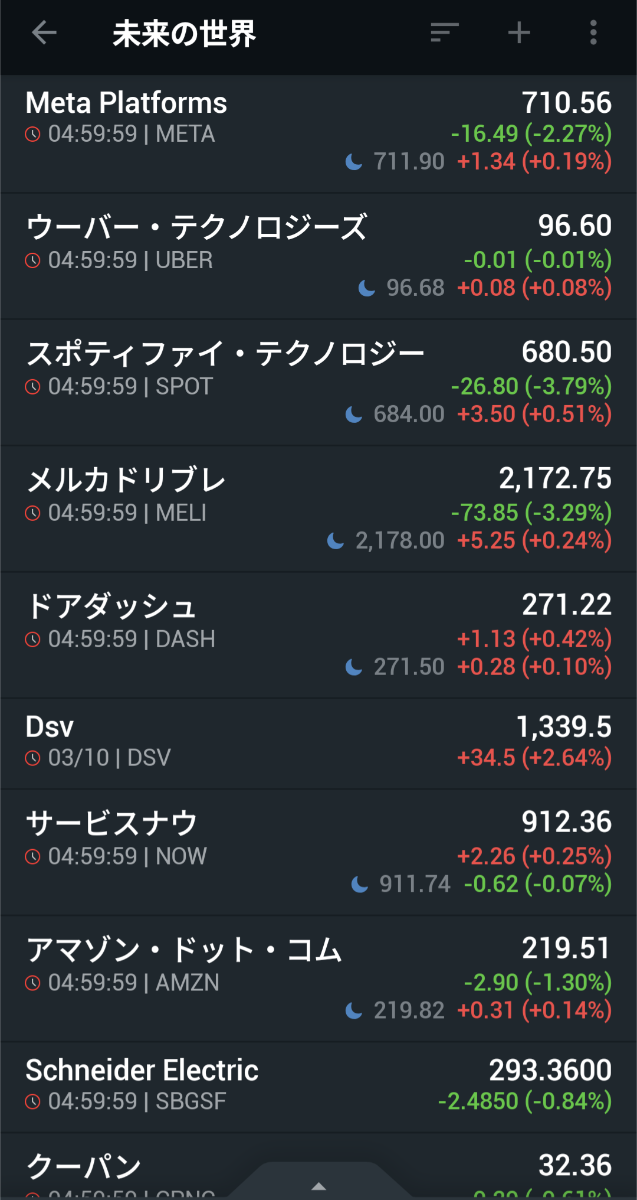Image resolution: width=637 pixels, height=1200 pixels.
Task: Open the three-dot overflow menu
Action: click(x=593, y=33)
